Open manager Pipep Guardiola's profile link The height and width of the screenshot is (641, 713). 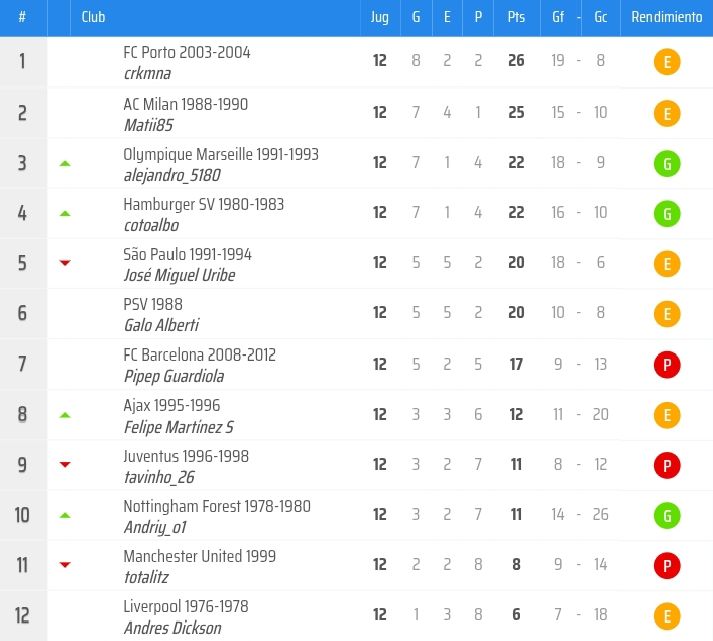point(173,376)
